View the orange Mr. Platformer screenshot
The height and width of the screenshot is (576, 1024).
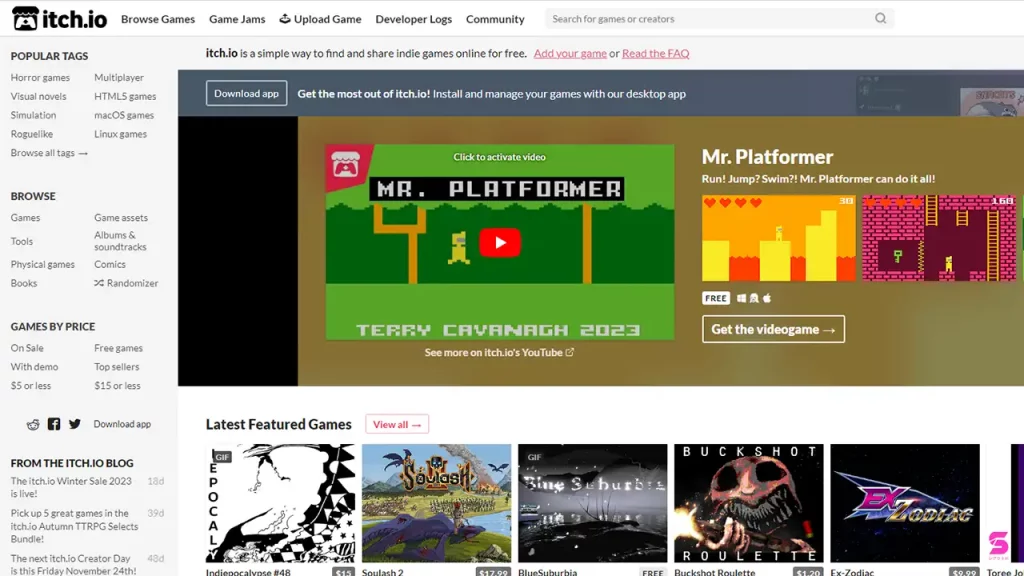[x=778, y=238]
